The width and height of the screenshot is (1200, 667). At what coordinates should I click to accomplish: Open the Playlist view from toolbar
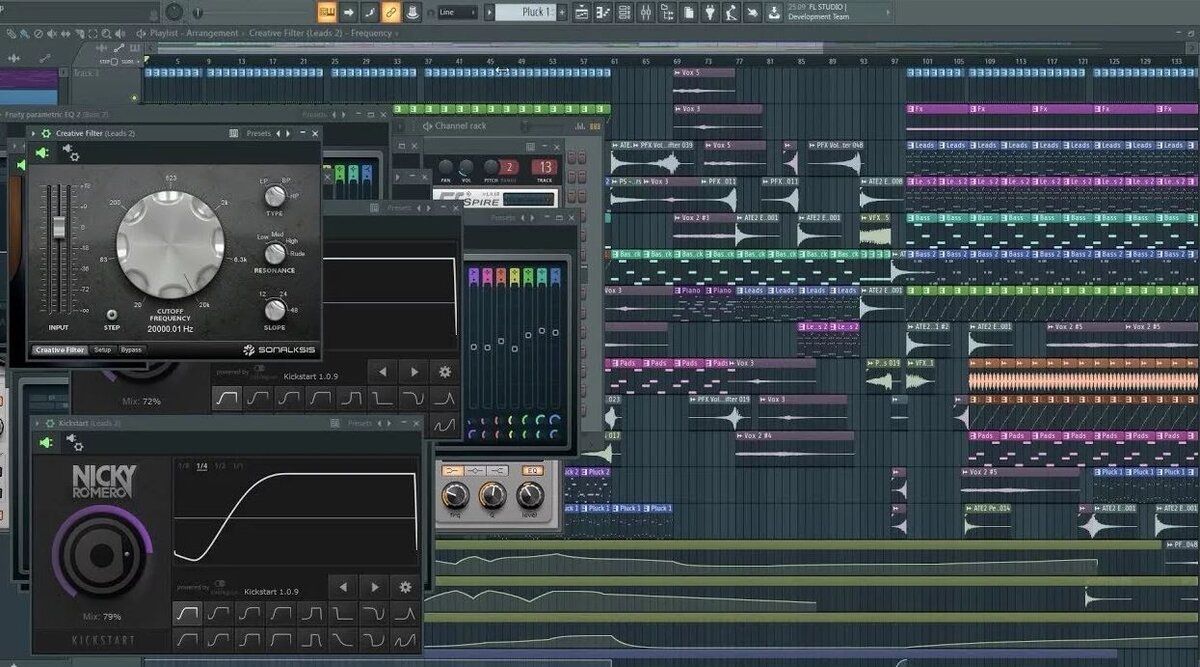click(x=582, y=12)
